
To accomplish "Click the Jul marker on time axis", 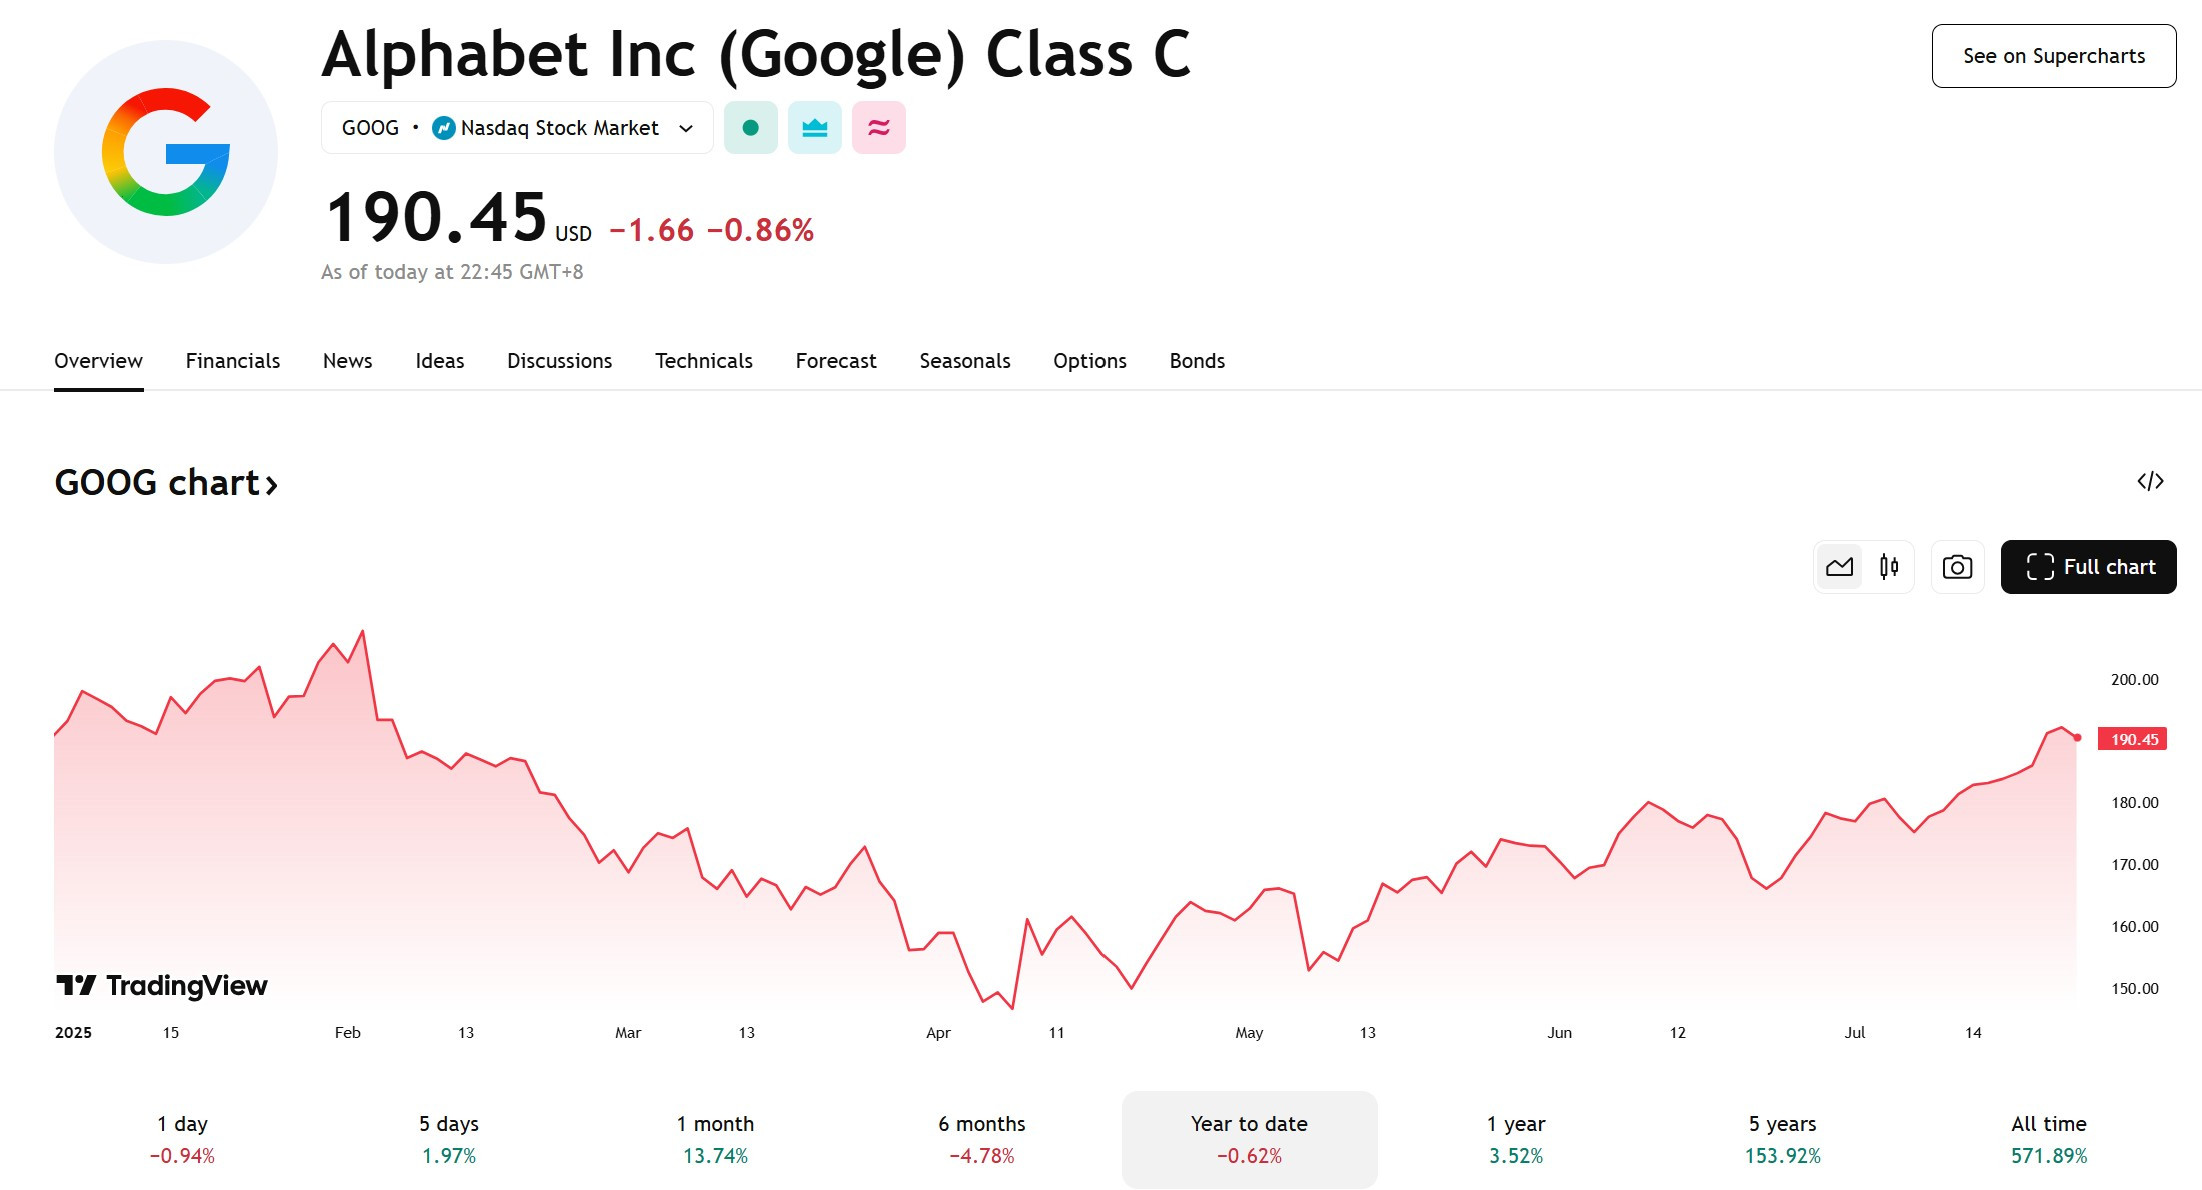I will tap(1855, 1032).
